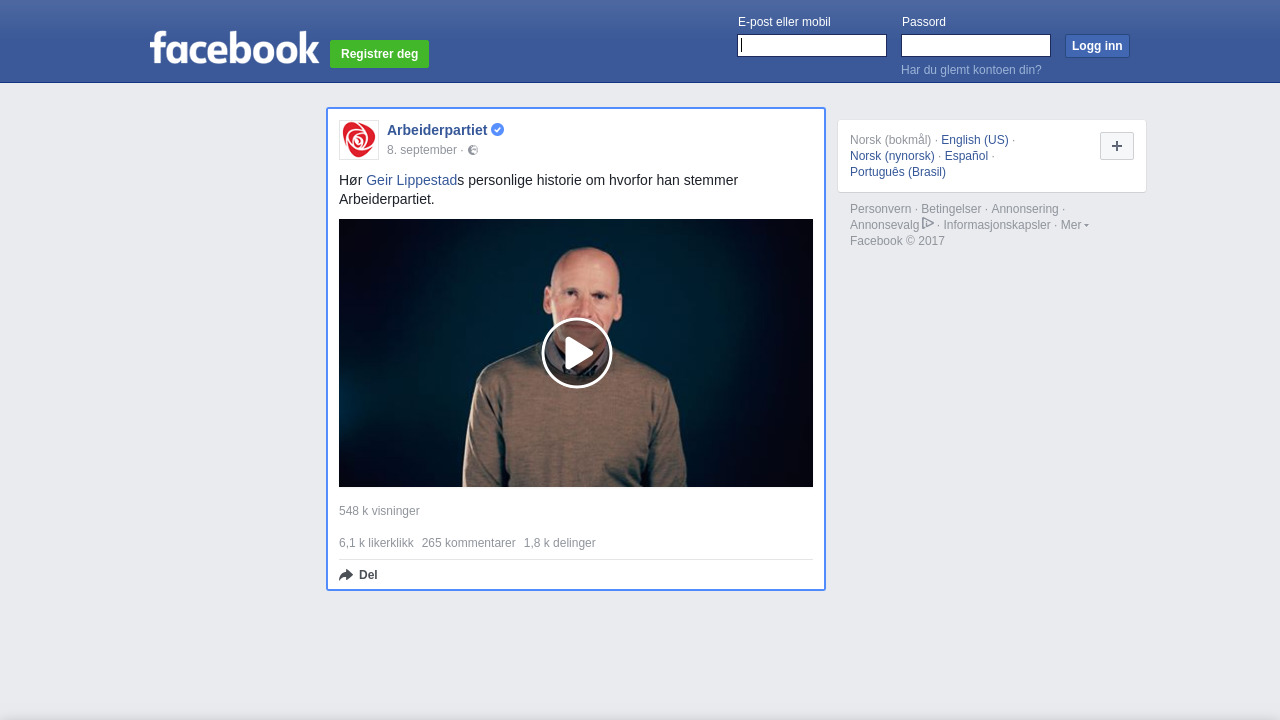Image resolution: width=1280 pixels, height=720 pixels.
Task: Open the Informasjonskapsler footer link
Action: (997, 225)
